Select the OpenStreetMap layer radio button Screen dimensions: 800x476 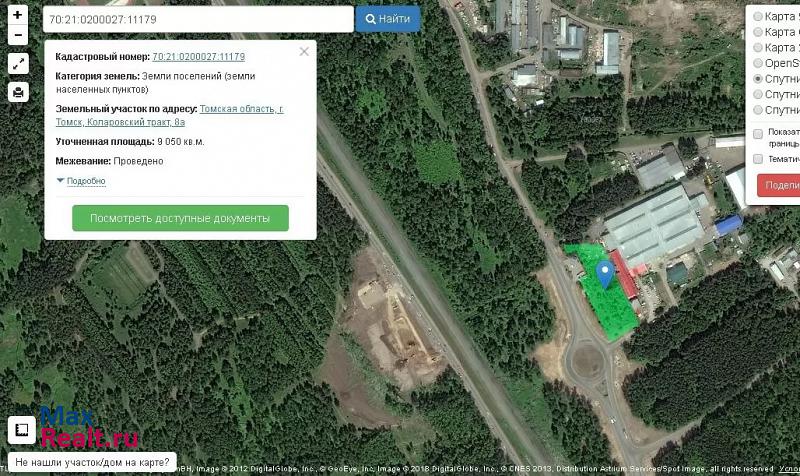point(758,63)
